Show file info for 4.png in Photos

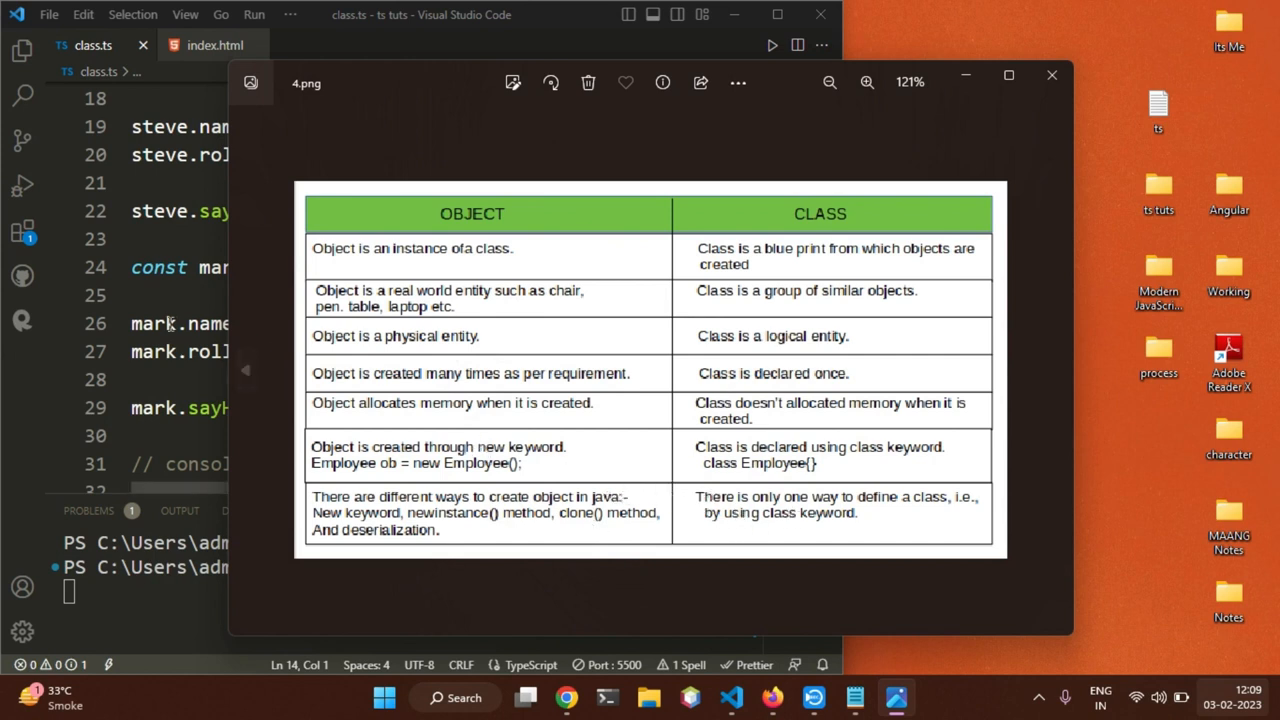[663, 83]
